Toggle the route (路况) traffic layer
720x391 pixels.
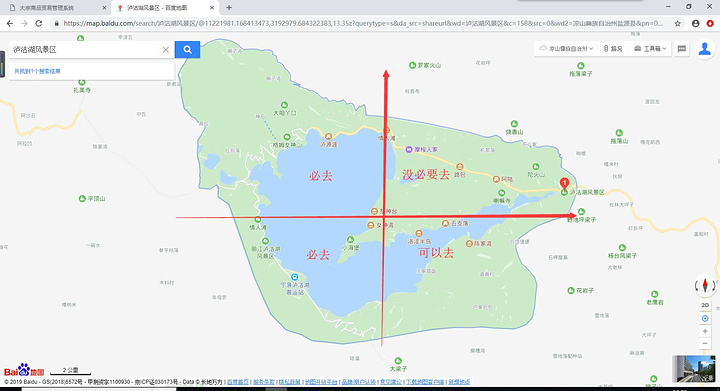pos(613,49)
